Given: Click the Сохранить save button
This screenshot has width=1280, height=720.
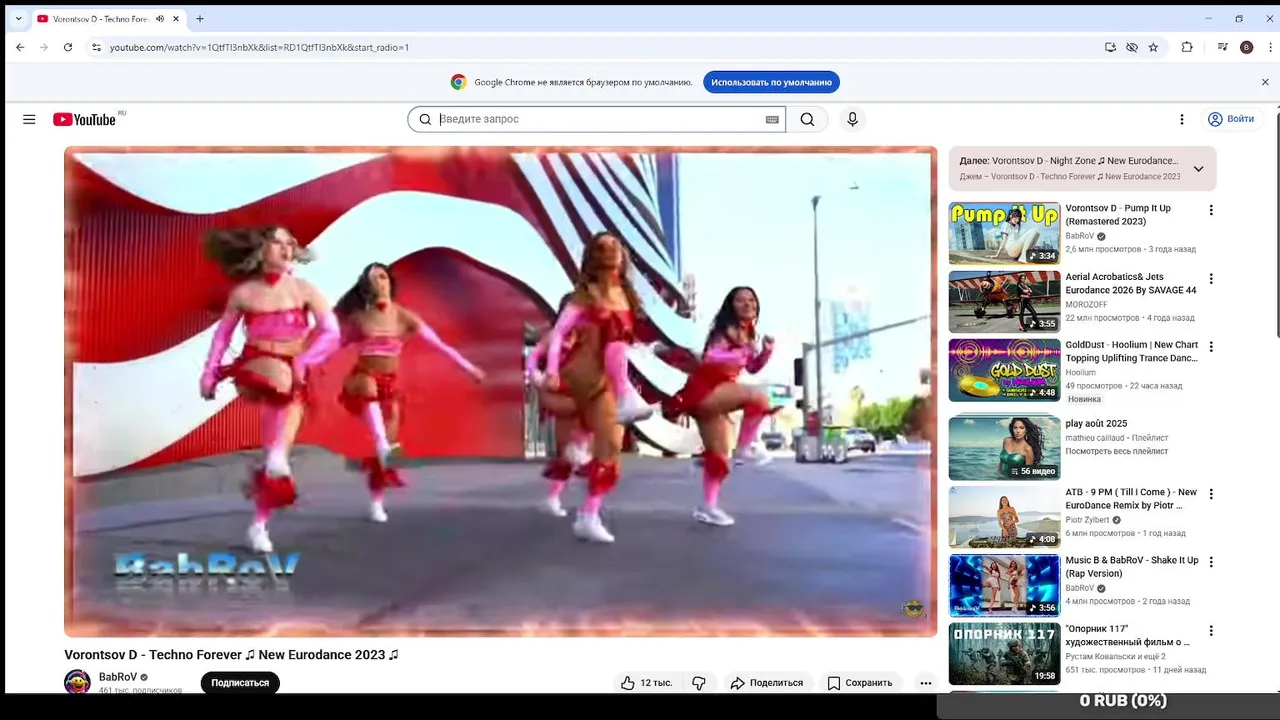Looking at the screenshot, I should 859,683.
